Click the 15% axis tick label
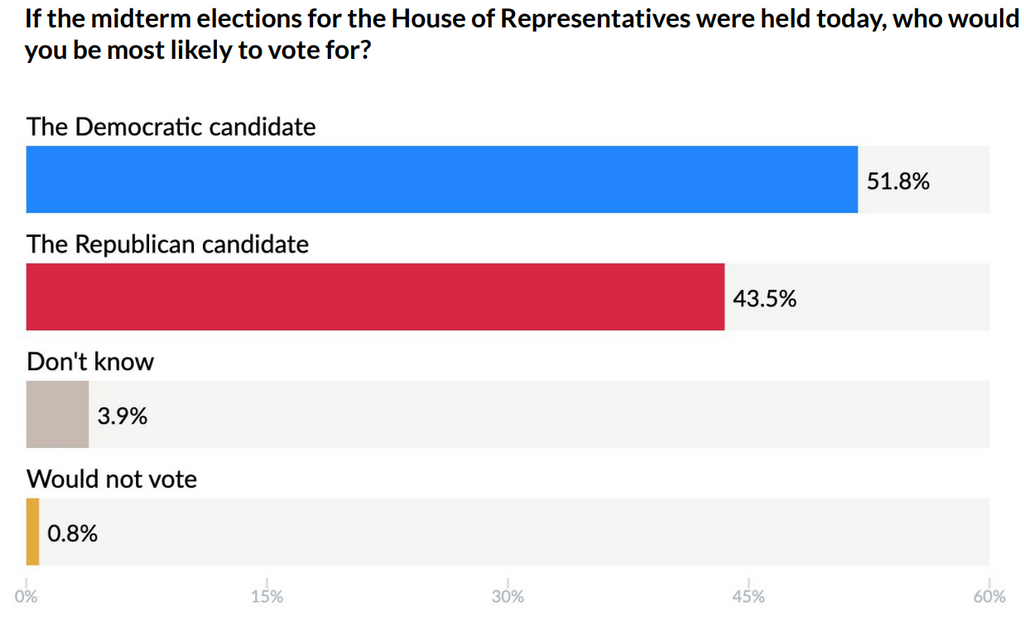1024x623 pixels. coord(267,597)
